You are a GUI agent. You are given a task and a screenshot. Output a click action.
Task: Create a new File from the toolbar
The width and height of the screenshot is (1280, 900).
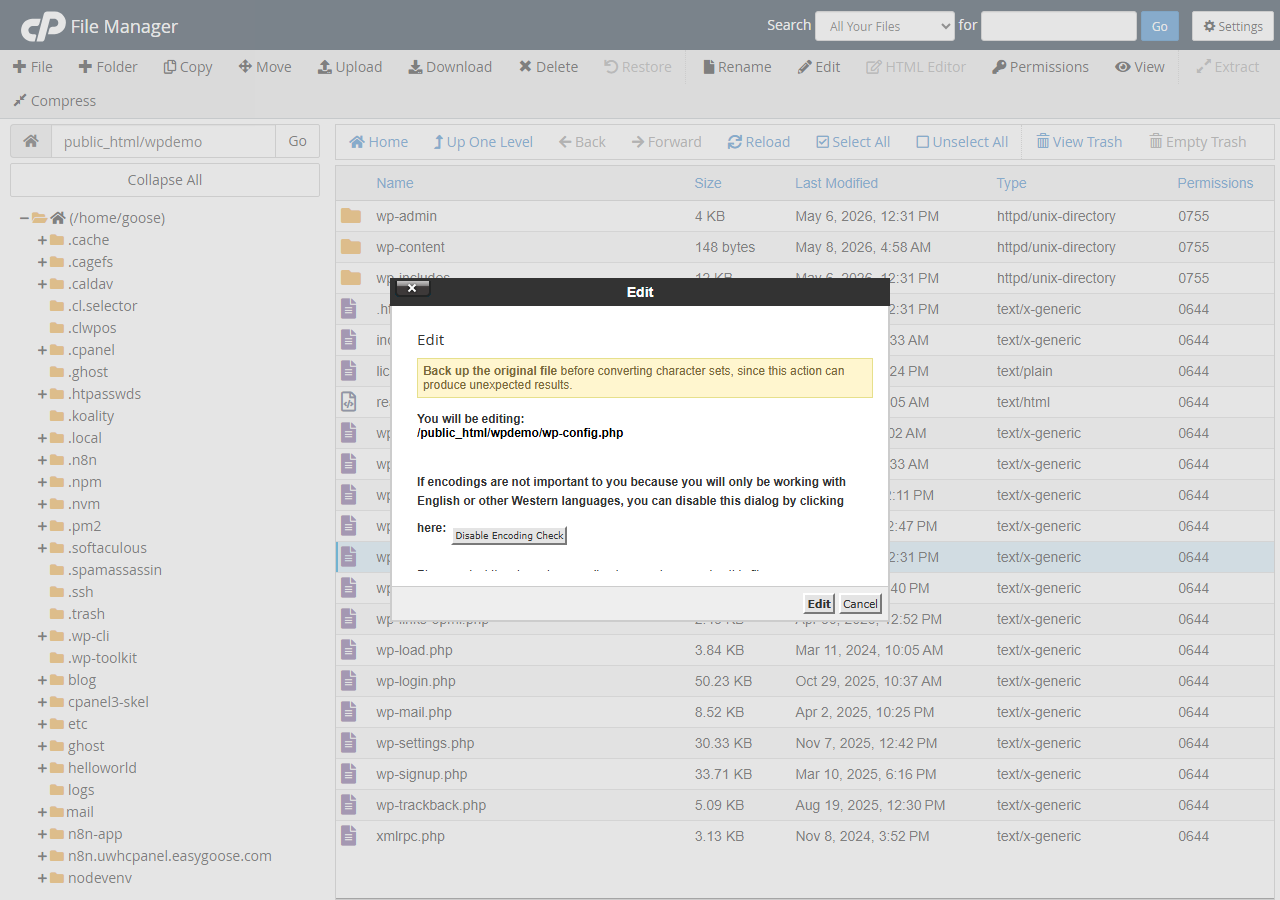pos(33,67)
